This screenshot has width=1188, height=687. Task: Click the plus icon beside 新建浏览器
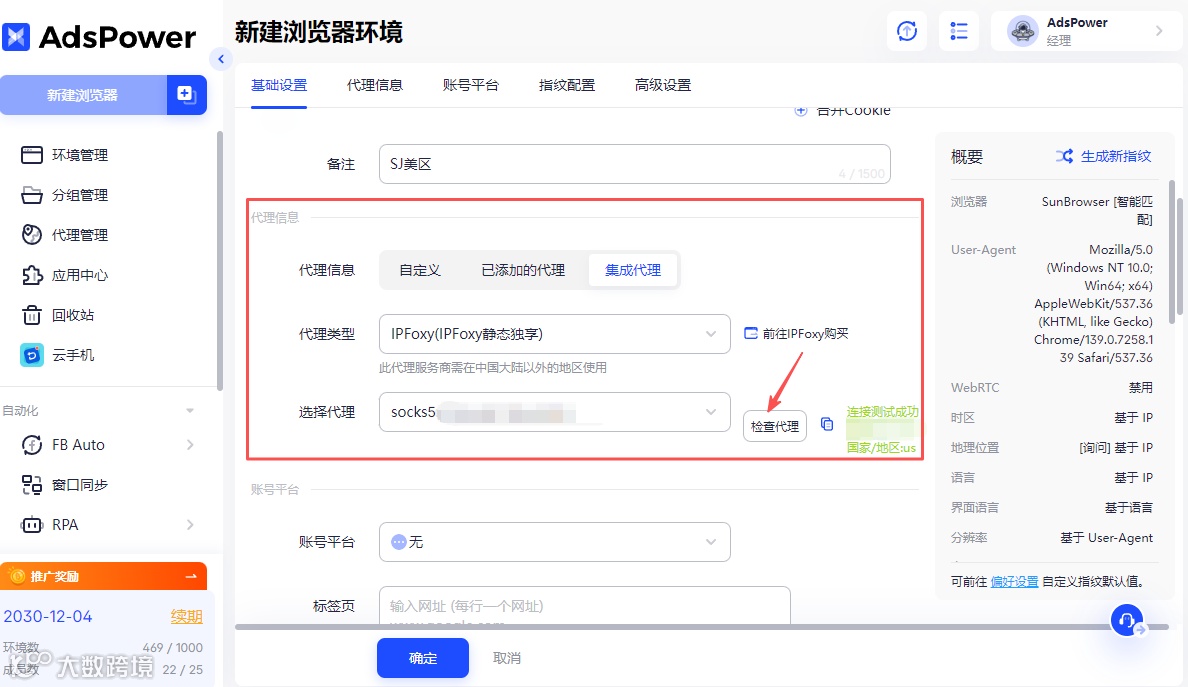pos(186,95)
